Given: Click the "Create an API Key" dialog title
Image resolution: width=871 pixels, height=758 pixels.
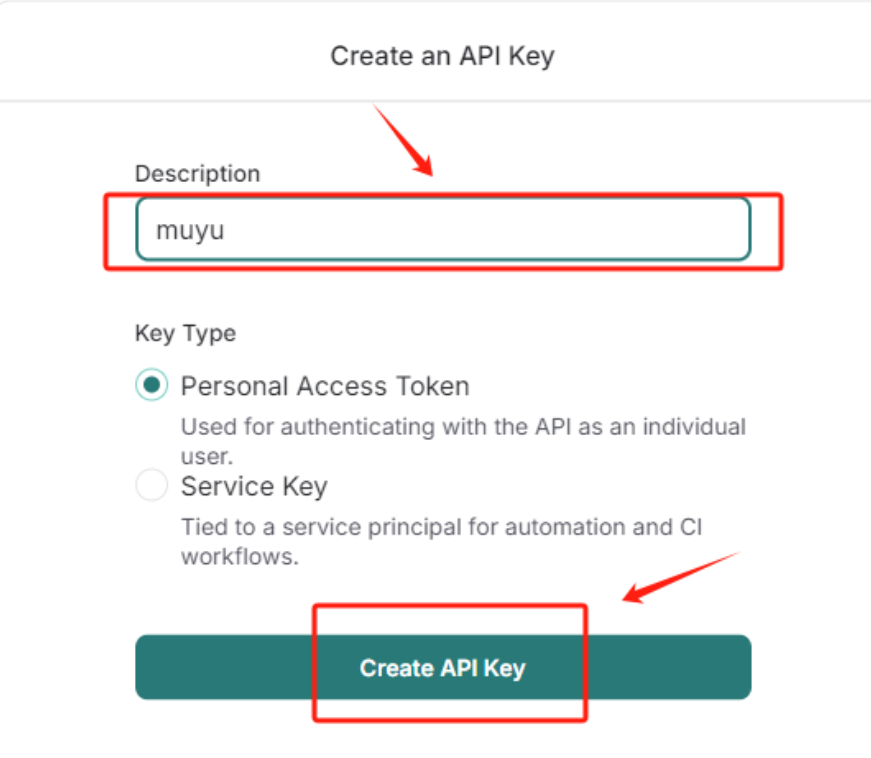Looking at the screenshot, I should click(442, 55).
